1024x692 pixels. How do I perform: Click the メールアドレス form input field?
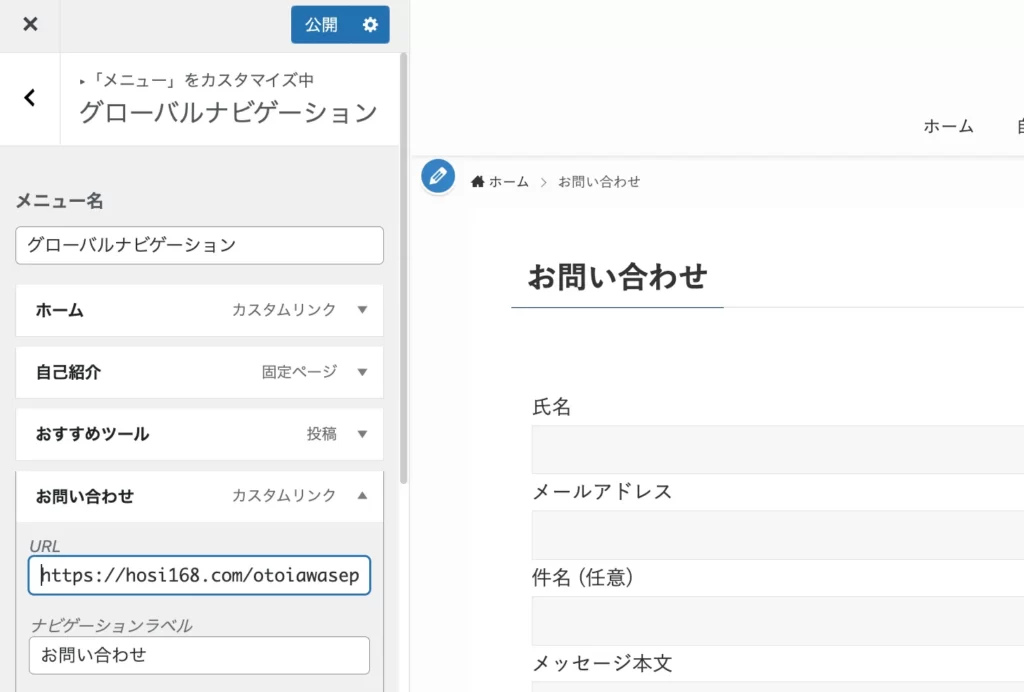[777, 535]
